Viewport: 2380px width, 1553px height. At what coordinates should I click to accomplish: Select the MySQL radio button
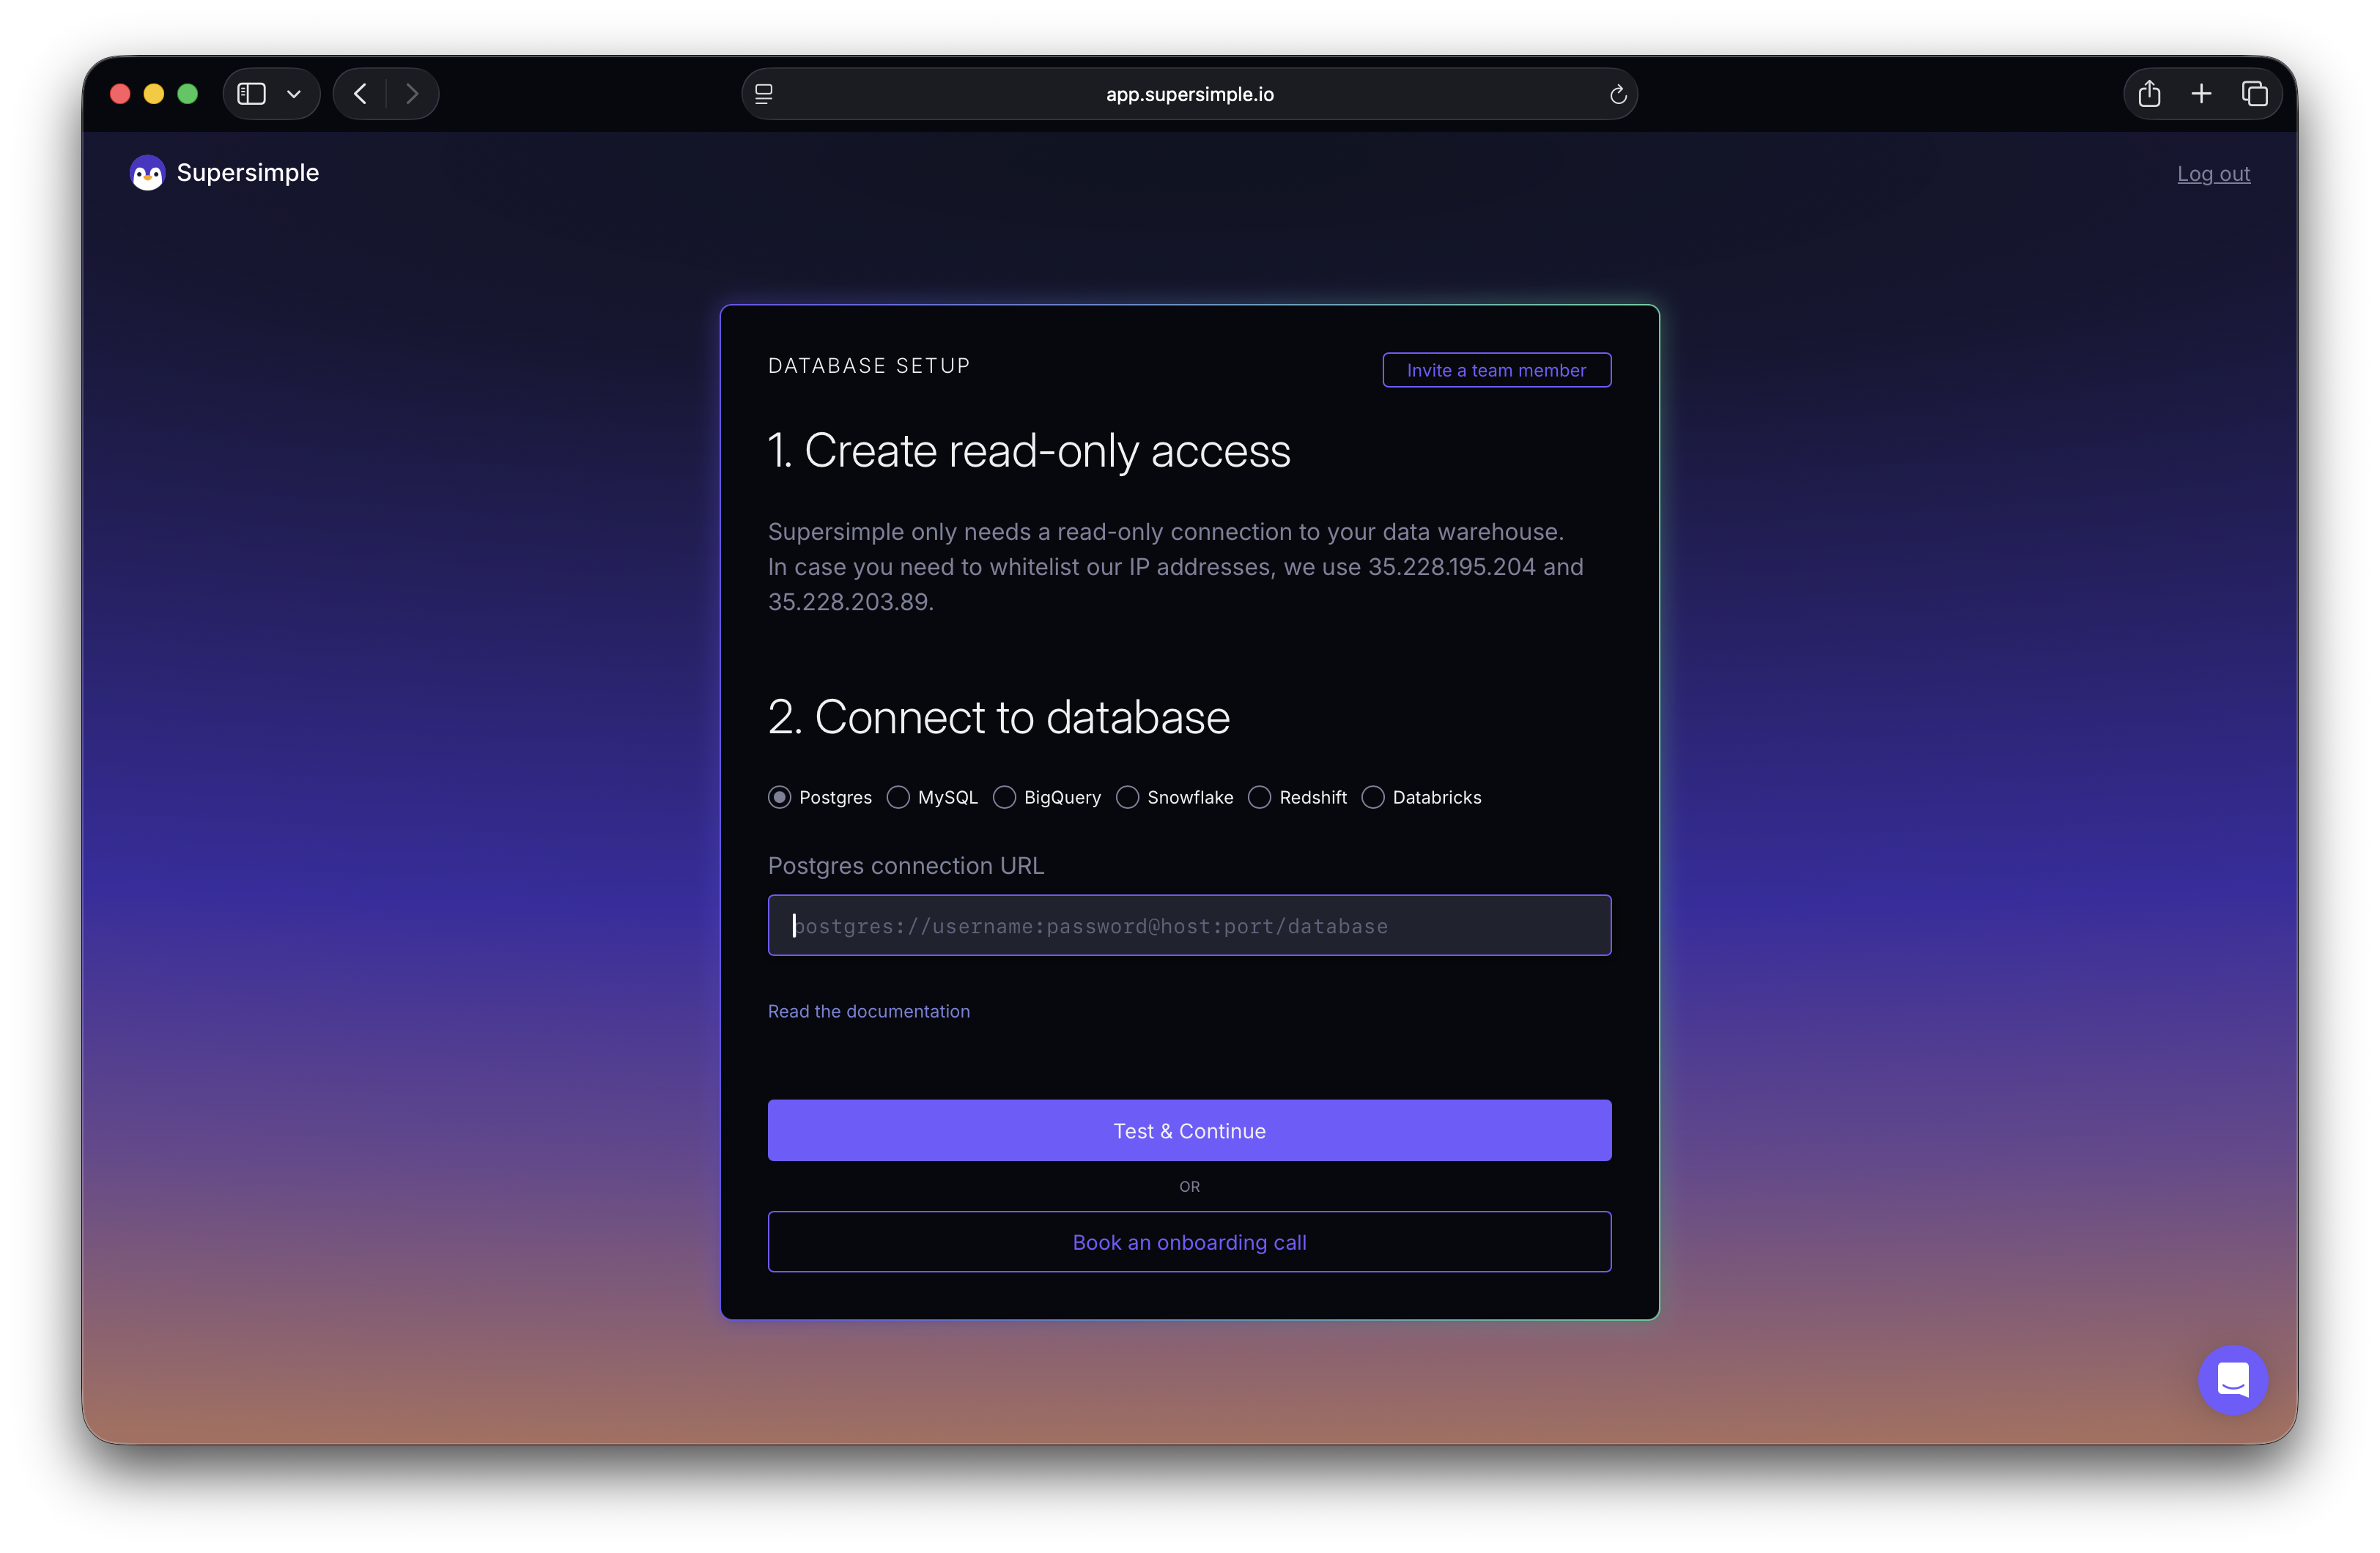click(898, 797)
